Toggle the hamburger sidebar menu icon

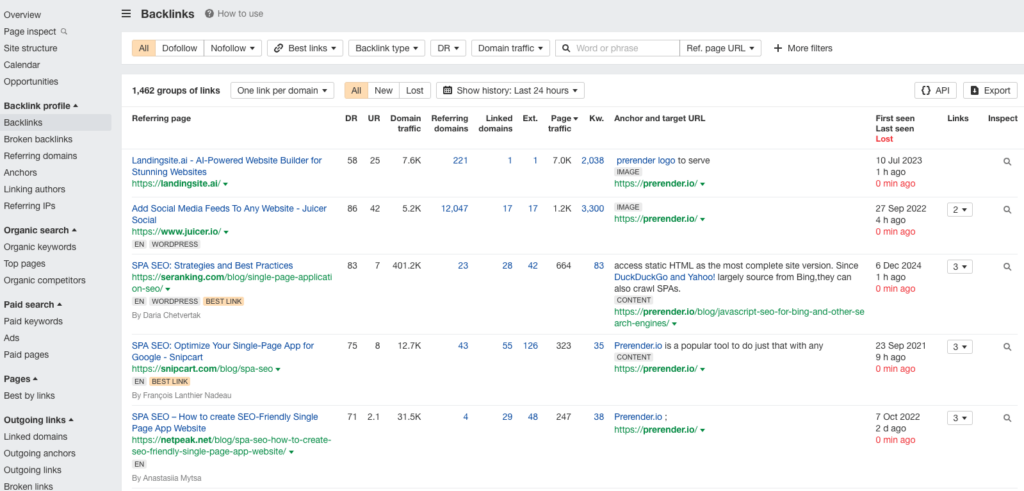point(126,14)
